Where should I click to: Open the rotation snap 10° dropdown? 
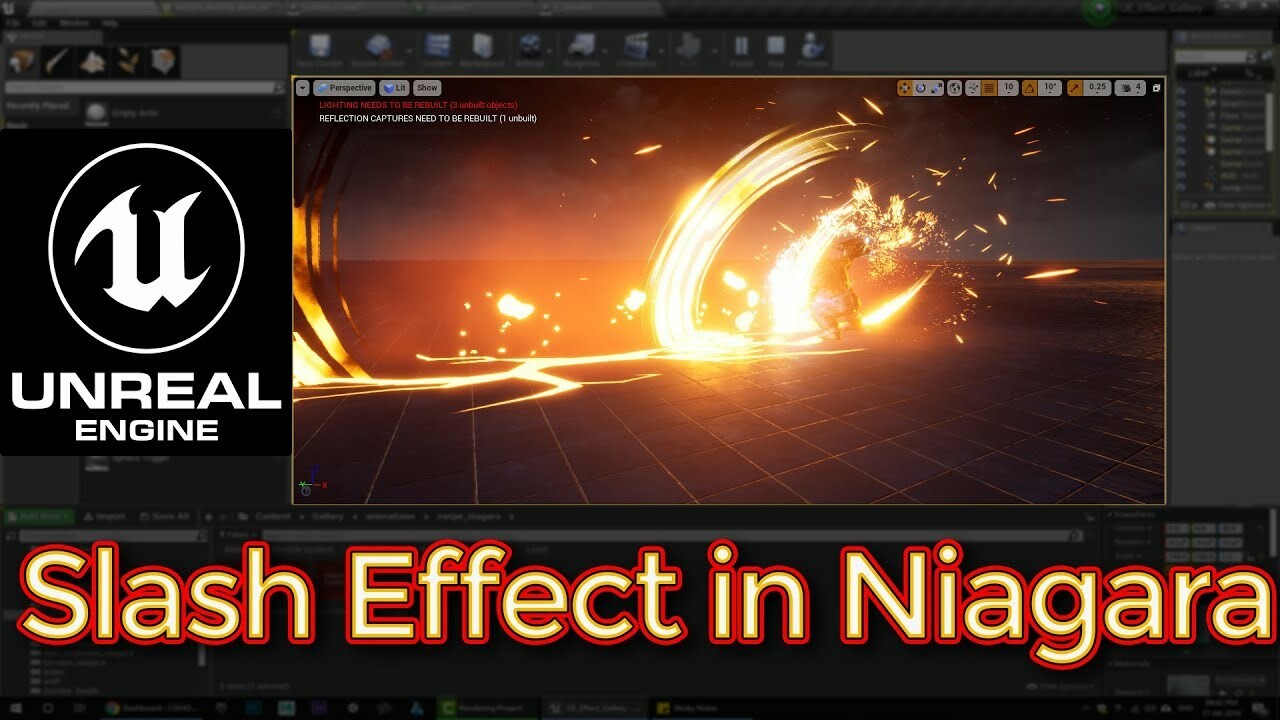pyautogui.click(x=1050, y=88)
